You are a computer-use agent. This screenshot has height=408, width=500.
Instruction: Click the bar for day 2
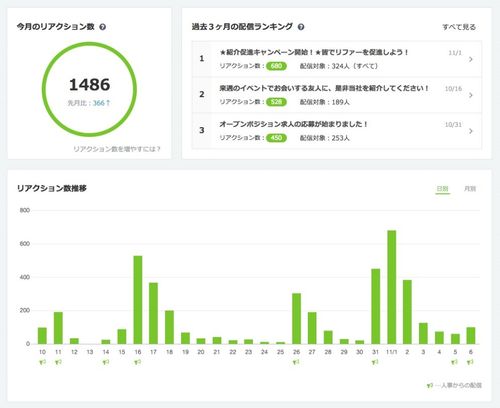(x=407, y=312)
